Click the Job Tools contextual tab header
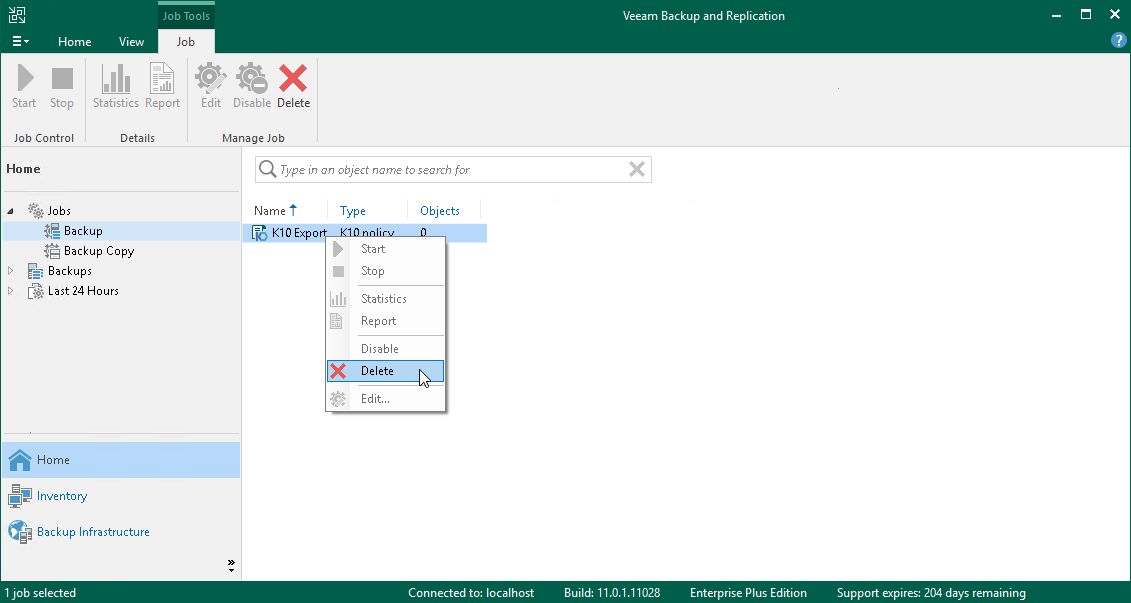This screenshot has width=1131, height=603. click(x=186, y=15)
